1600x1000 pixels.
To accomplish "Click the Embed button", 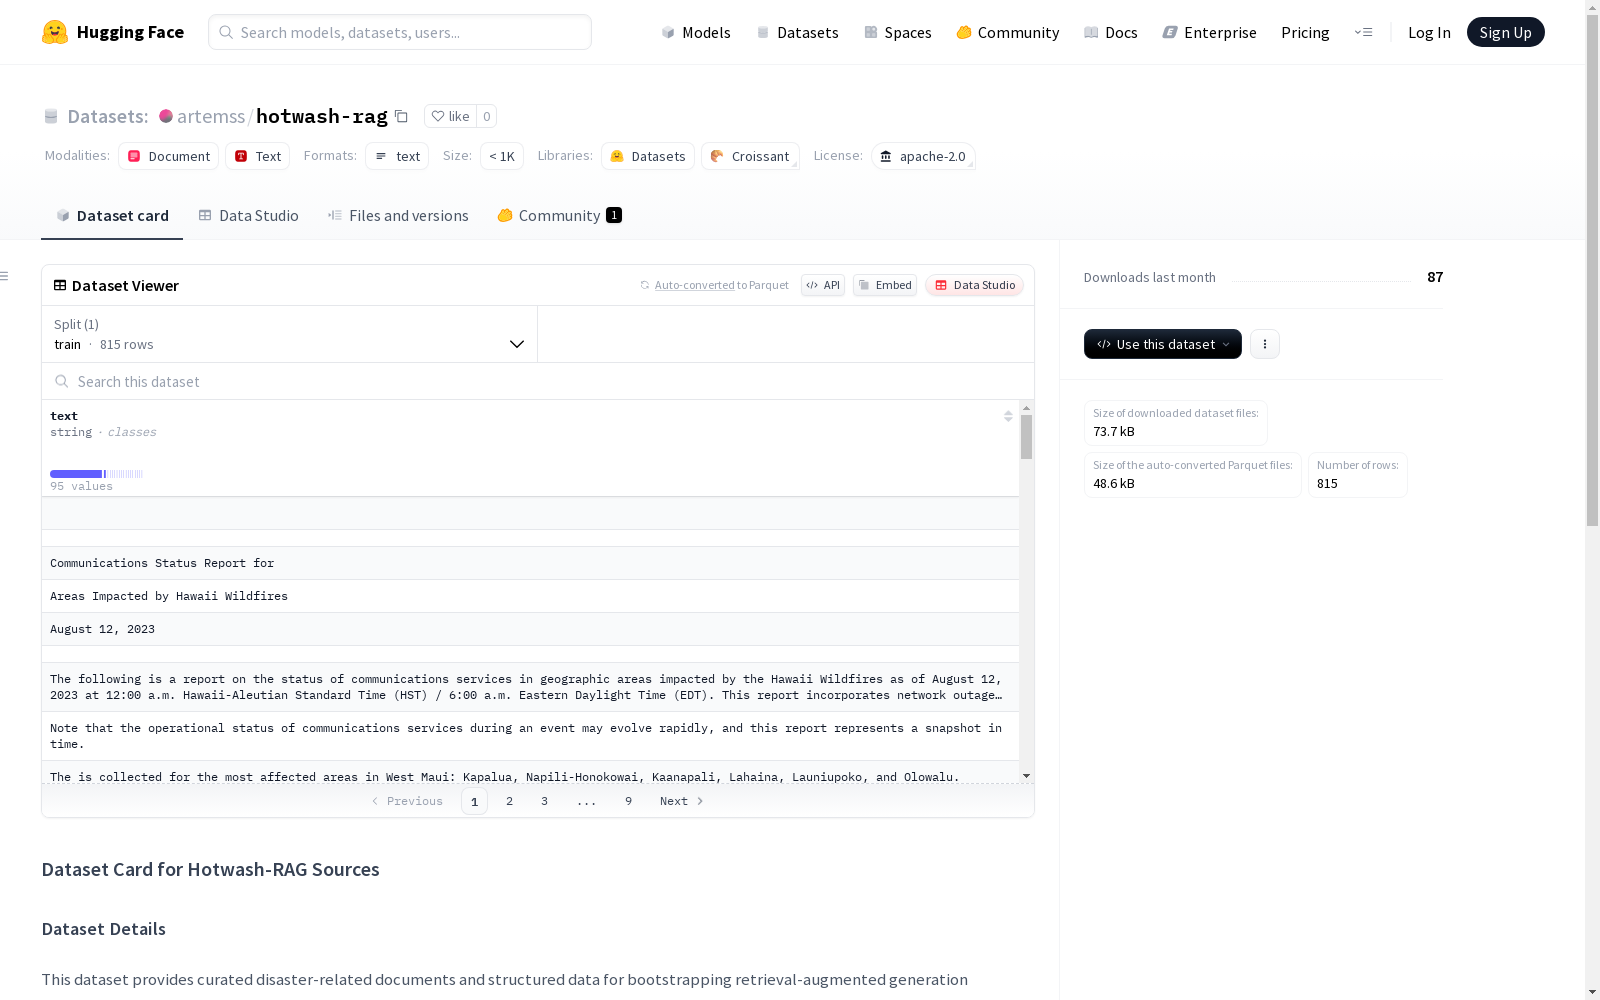I will (x=885, y=285).
